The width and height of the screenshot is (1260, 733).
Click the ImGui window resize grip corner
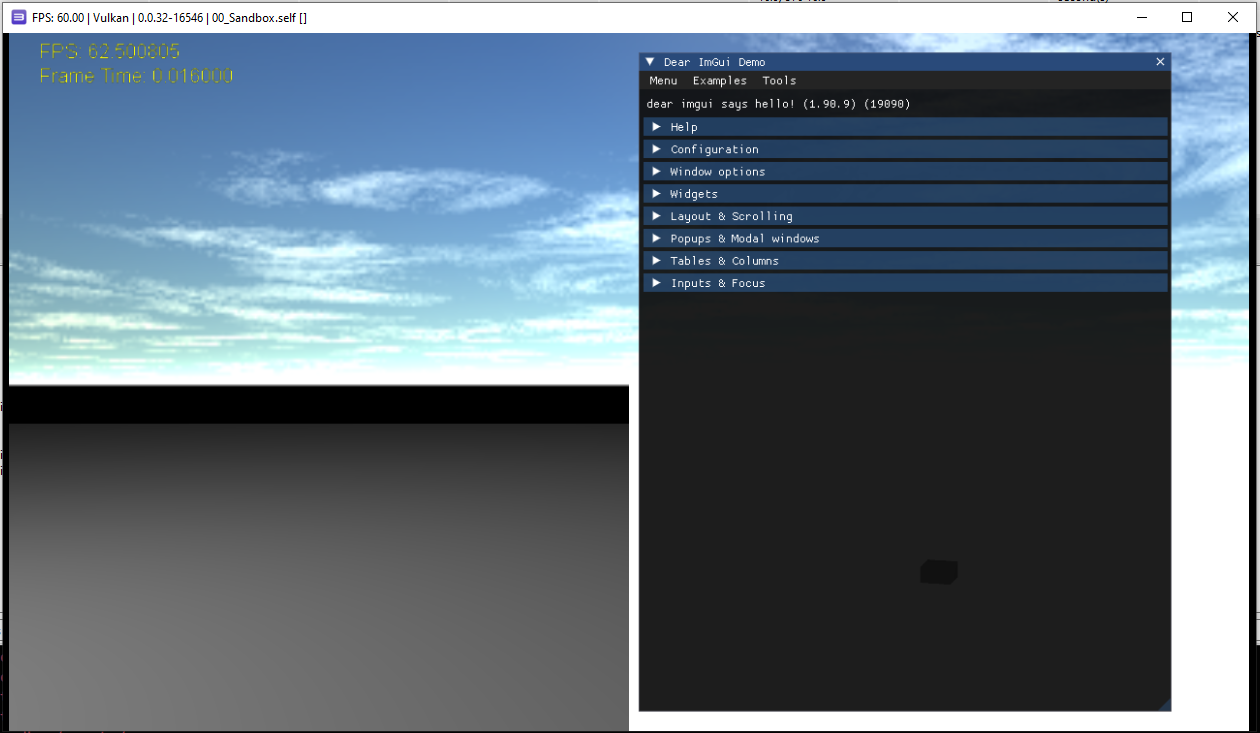click(1165, 706)
